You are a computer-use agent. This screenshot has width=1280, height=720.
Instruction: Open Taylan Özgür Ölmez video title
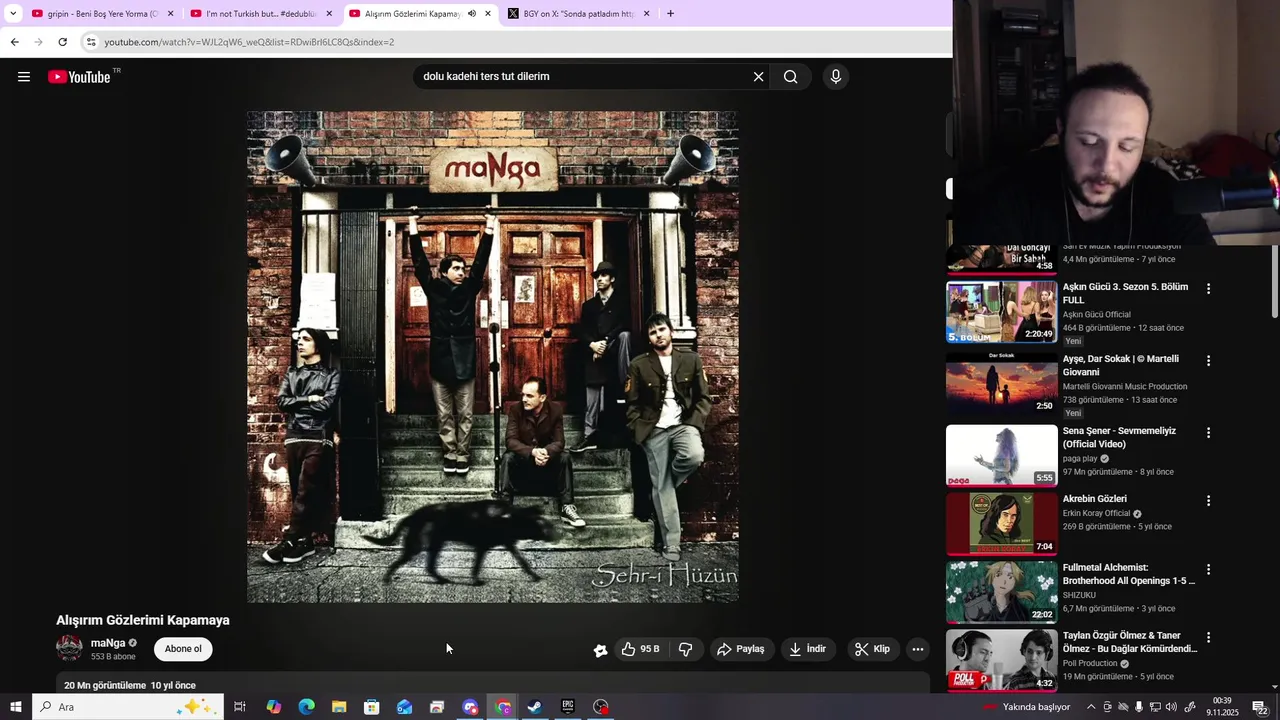[1129, 642]
